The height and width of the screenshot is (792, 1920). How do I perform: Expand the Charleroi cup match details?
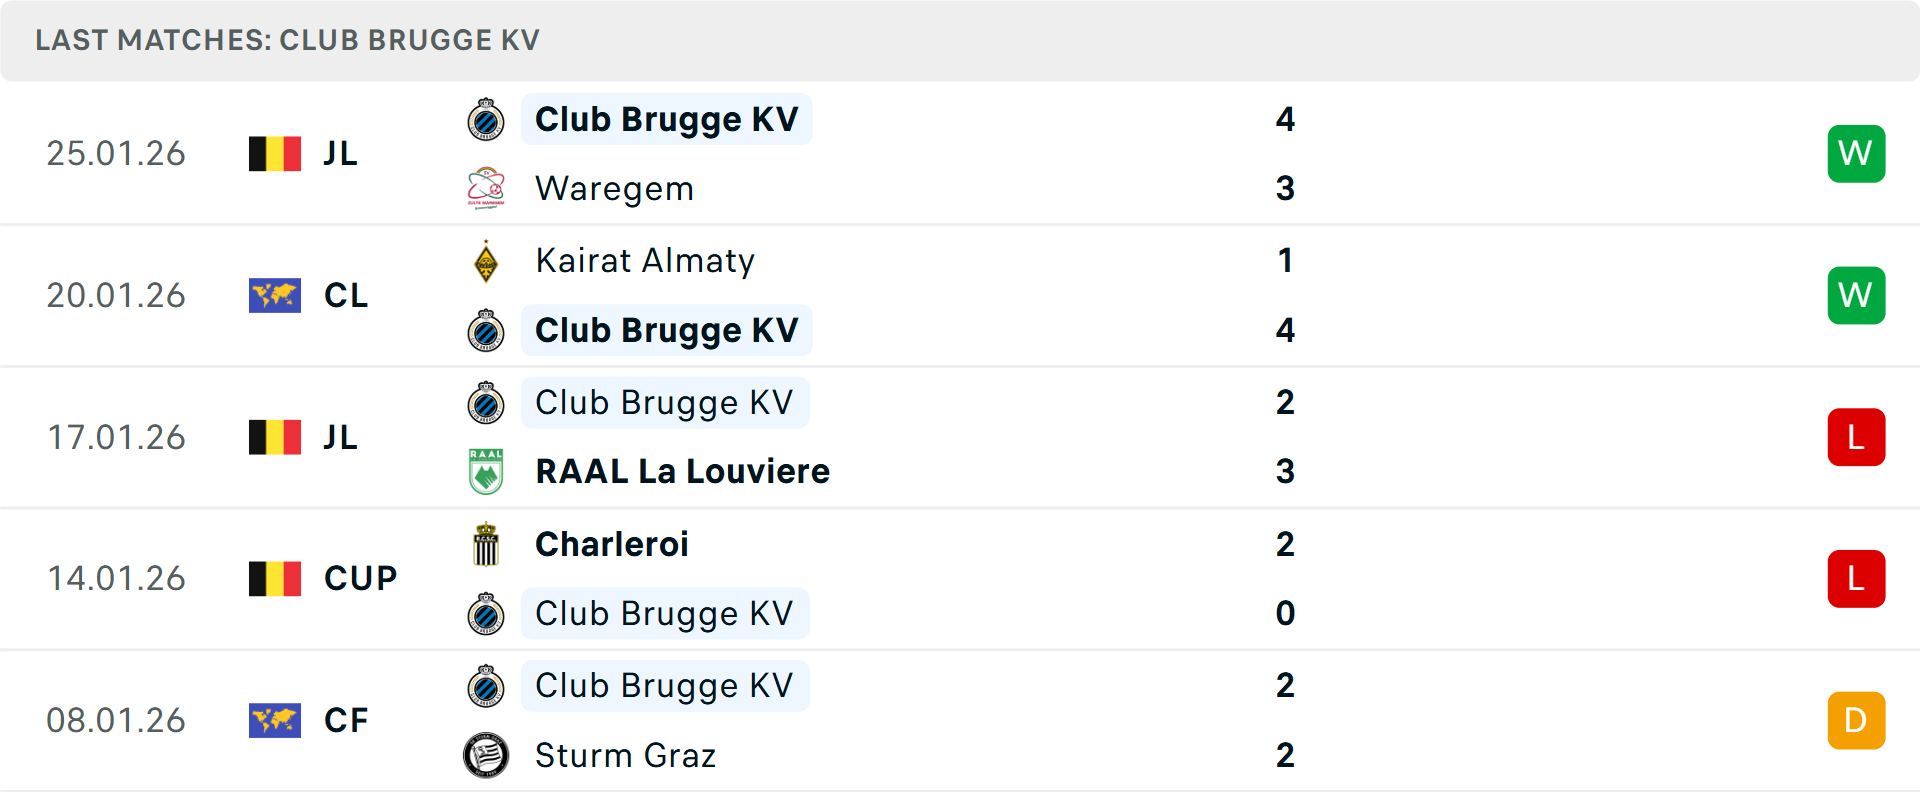click(960, 578)
